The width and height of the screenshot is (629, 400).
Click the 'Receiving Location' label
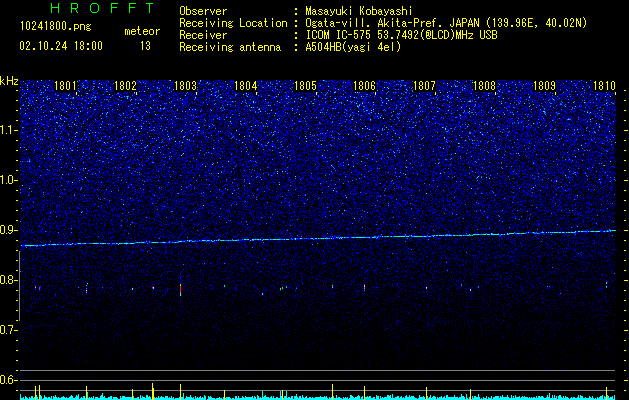tap(233, 23)
